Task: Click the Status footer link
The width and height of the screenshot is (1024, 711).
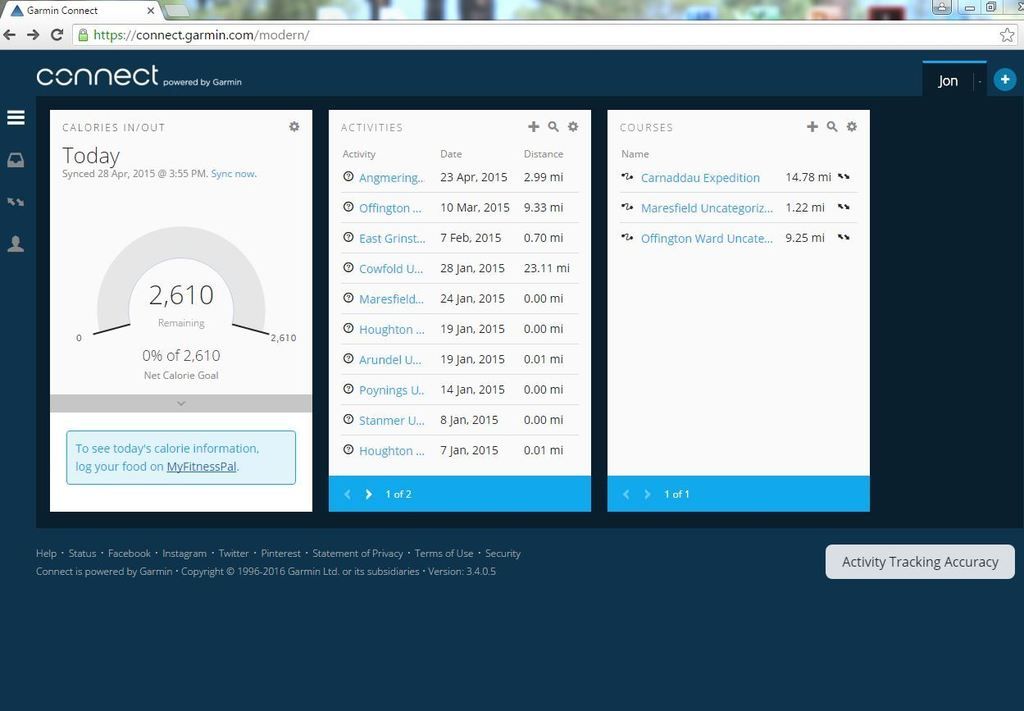Action: (x=82, y=553)
